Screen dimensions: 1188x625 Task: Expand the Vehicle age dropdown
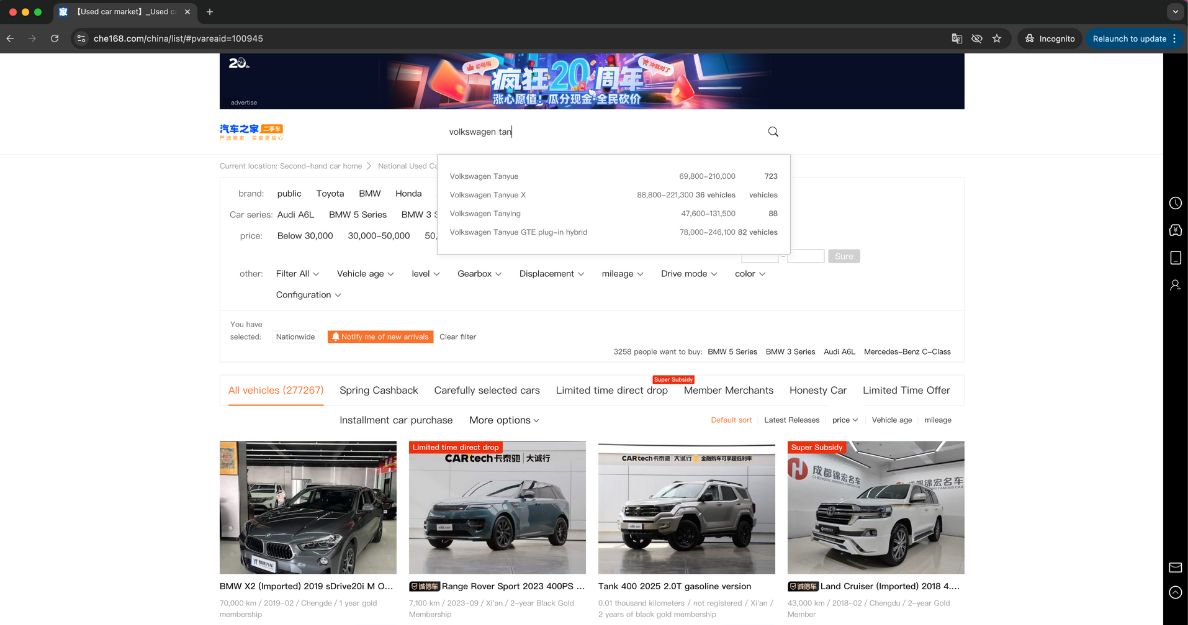(x=365, y=274)
